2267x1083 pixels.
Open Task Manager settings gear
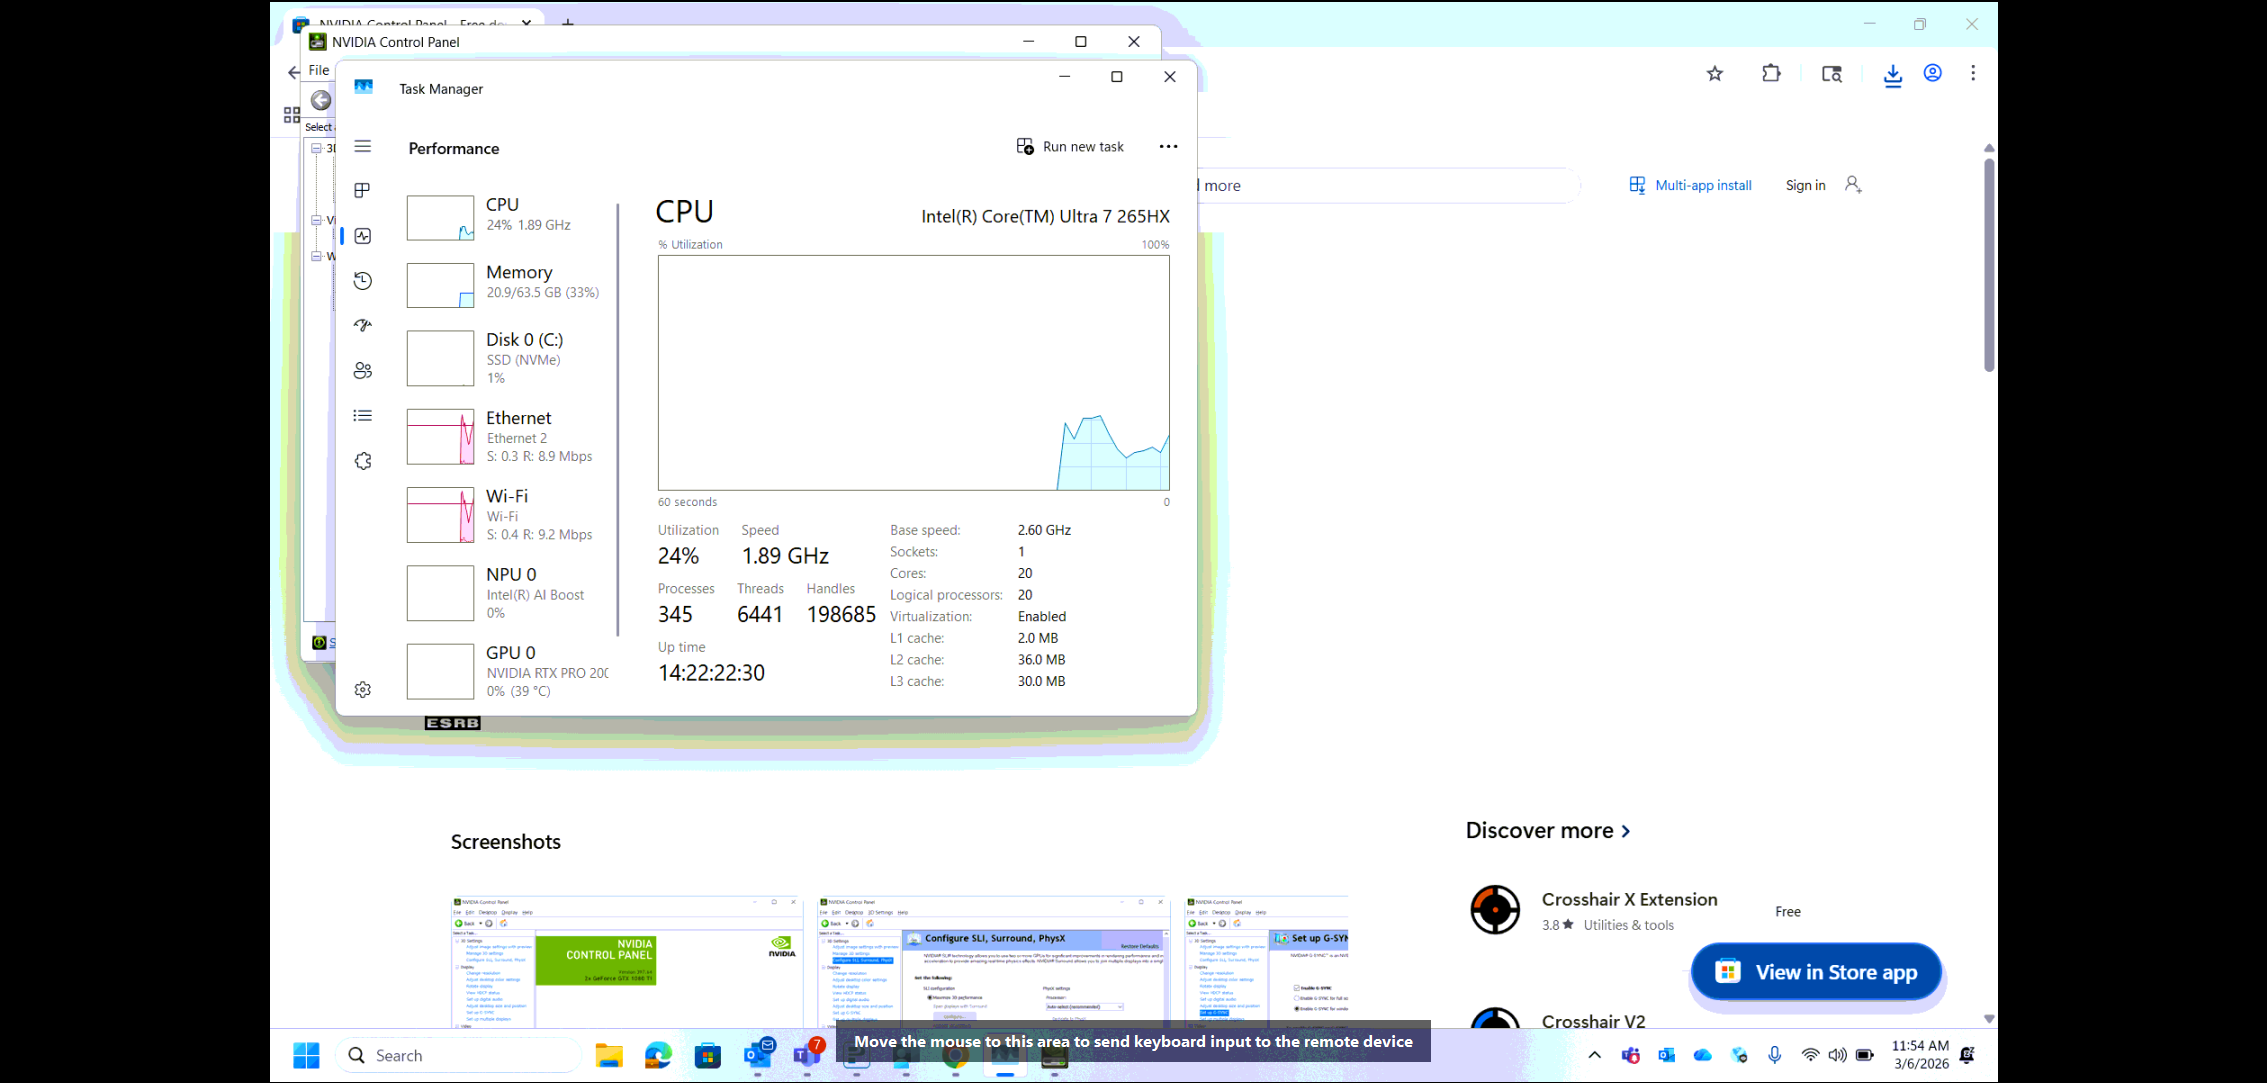coord(363,689)
